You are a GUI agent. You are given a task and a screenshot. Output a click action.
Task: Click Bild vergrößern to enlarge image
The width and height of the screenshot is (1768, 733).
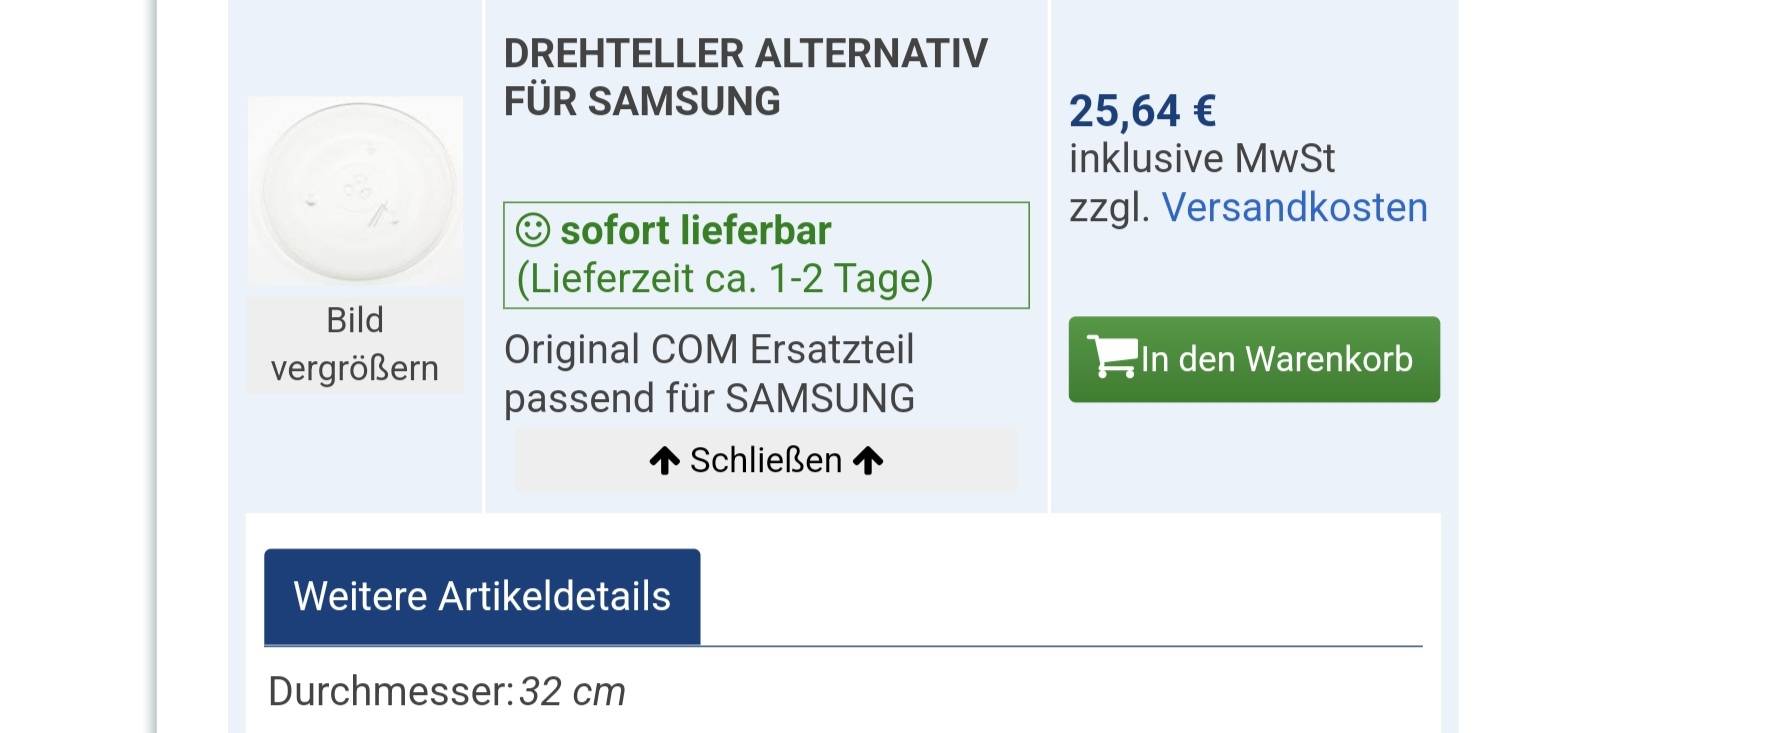pos(355,344)
